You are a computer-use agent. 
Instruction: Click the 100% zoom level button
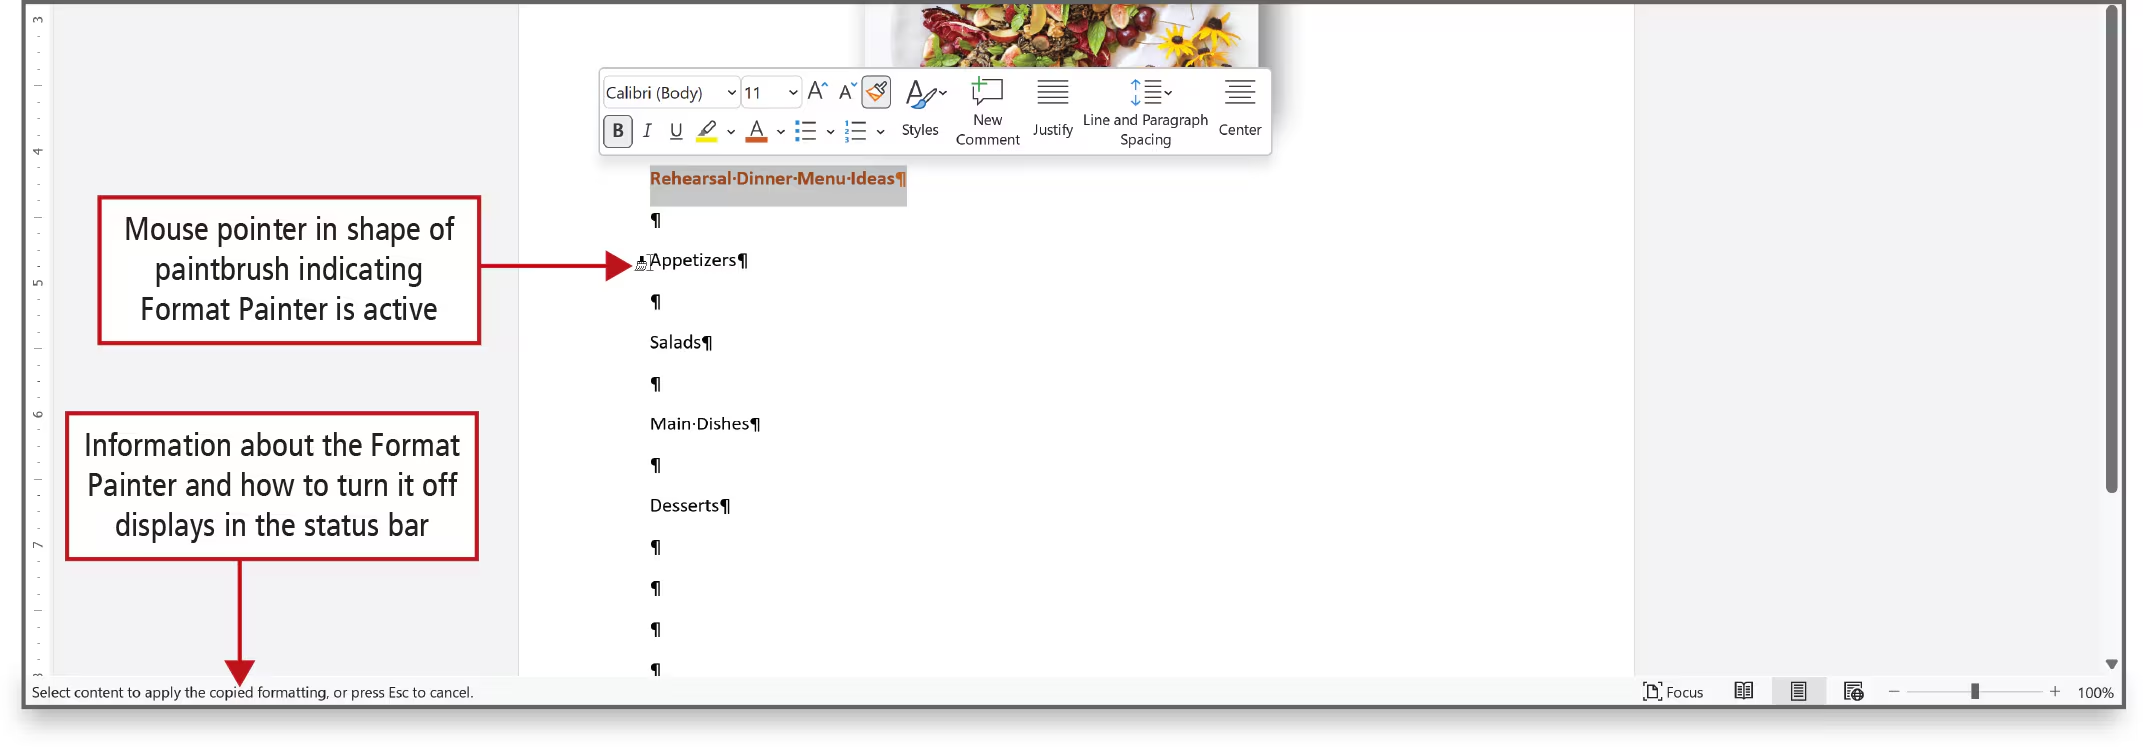tap(2094, 692)
